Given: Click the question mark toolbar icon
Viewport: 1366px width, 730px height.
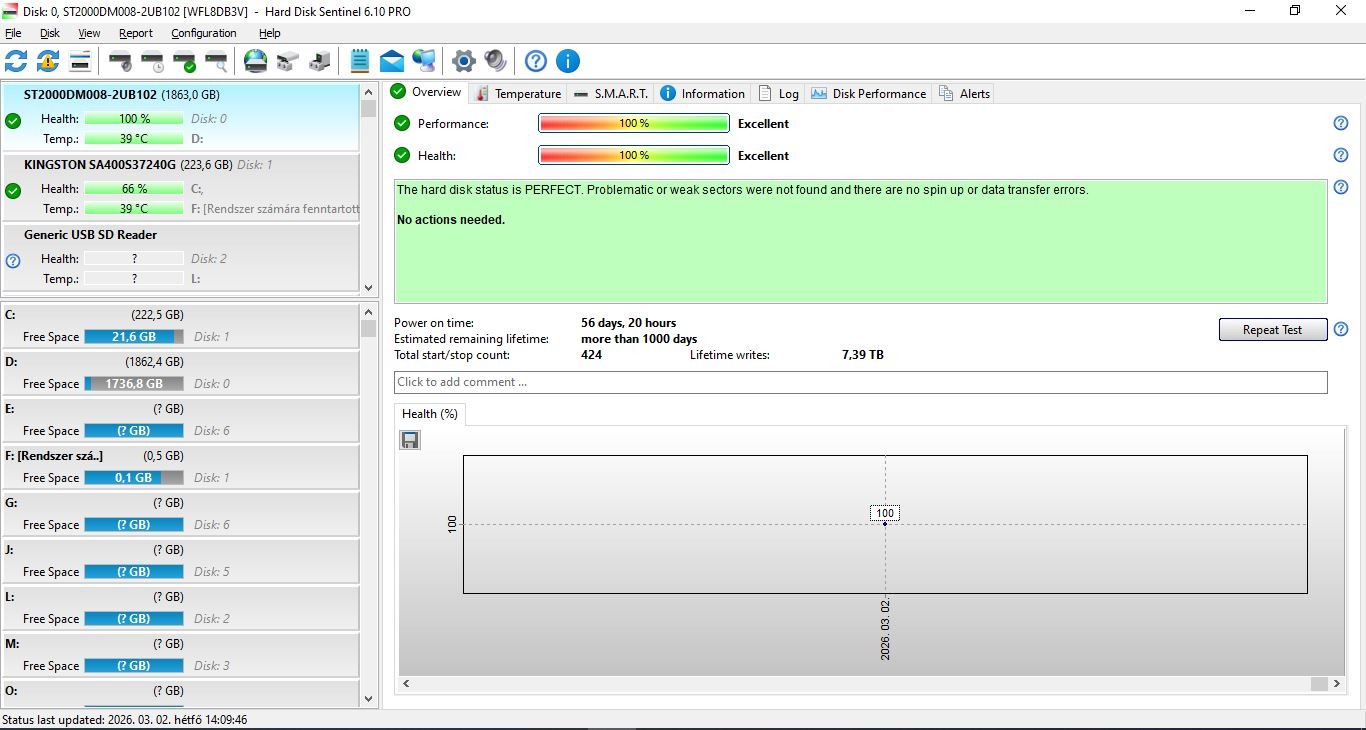Looking at the screenshot, I should [536, 61].
